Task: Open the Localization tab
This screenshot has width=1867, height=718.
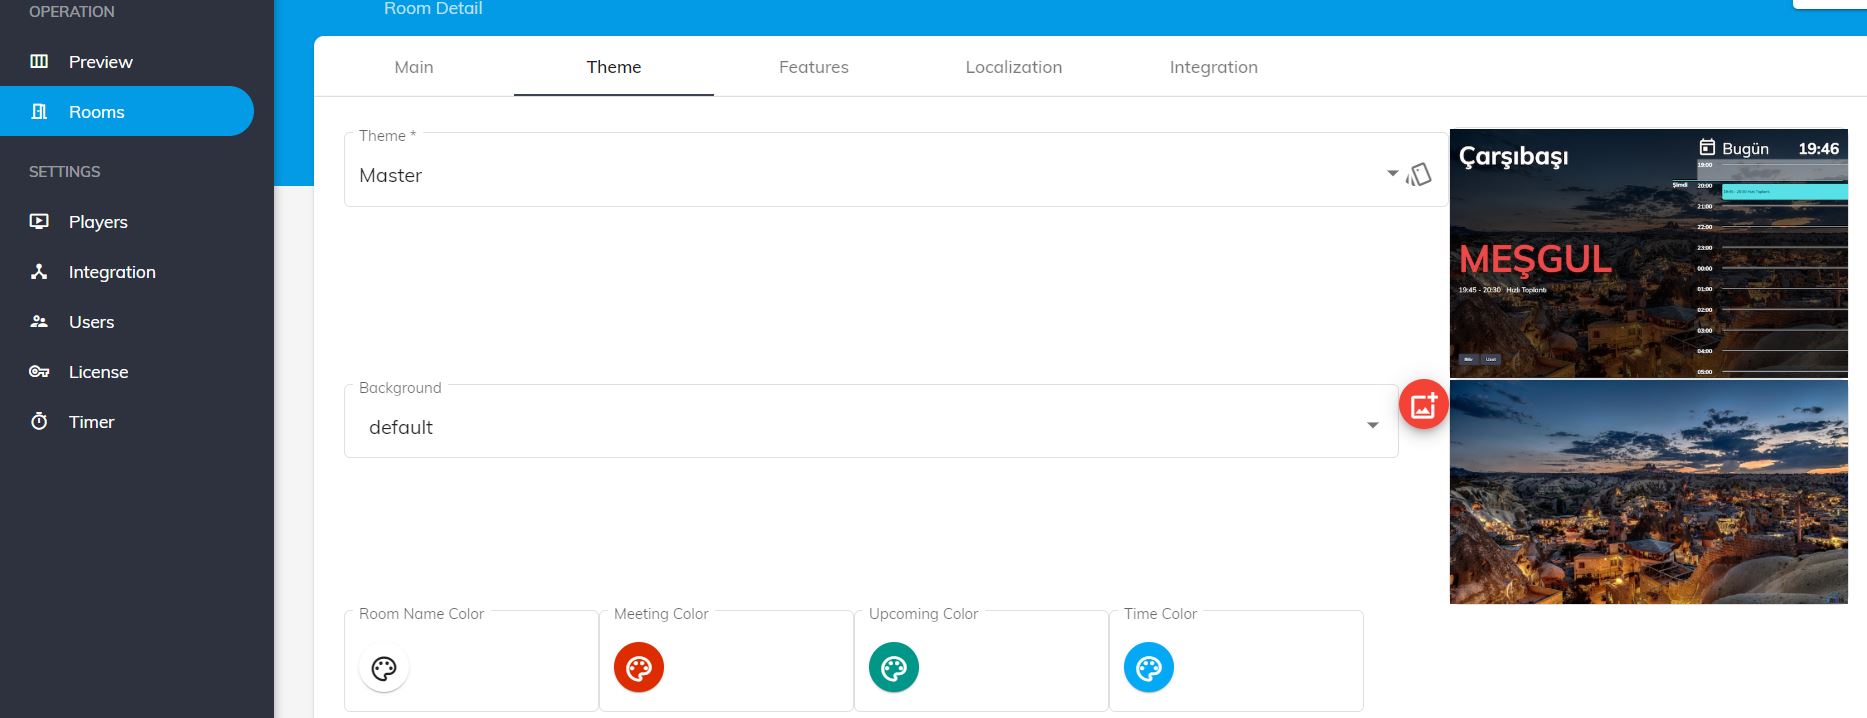Action: (x=1013, y=67)
